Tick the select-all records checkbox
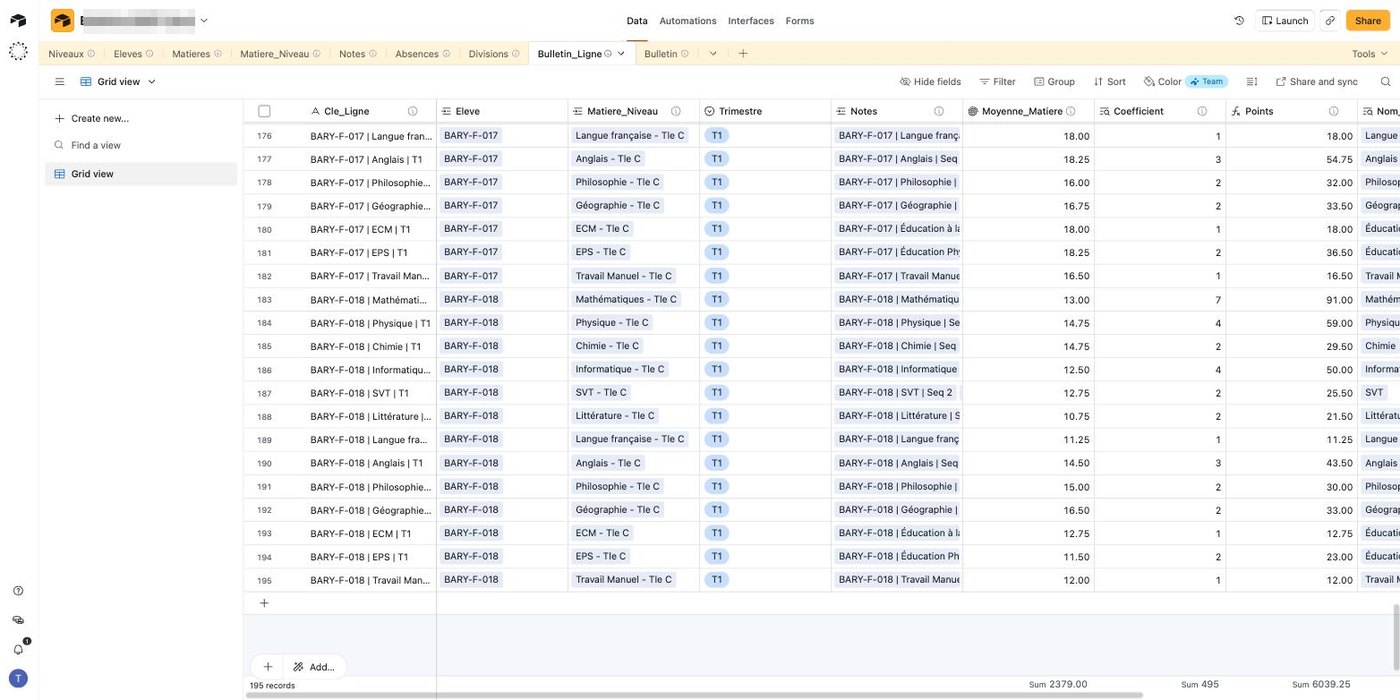This screenshot has height=700, width=1400. 264,111
